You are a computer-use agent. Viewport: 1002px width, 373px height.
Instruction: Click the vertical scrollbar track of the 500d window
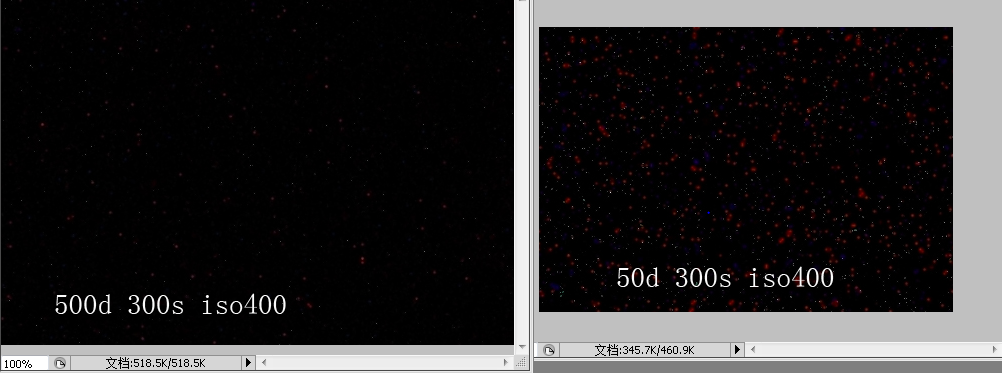522,173
